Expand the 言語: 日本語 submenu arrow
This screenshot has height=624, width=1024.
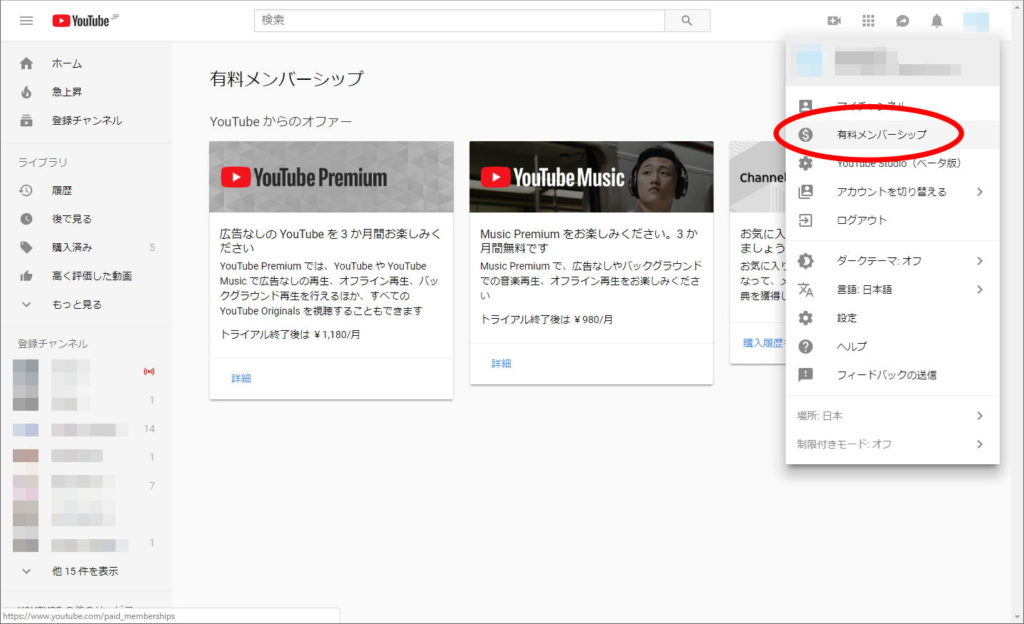[980, 289]
